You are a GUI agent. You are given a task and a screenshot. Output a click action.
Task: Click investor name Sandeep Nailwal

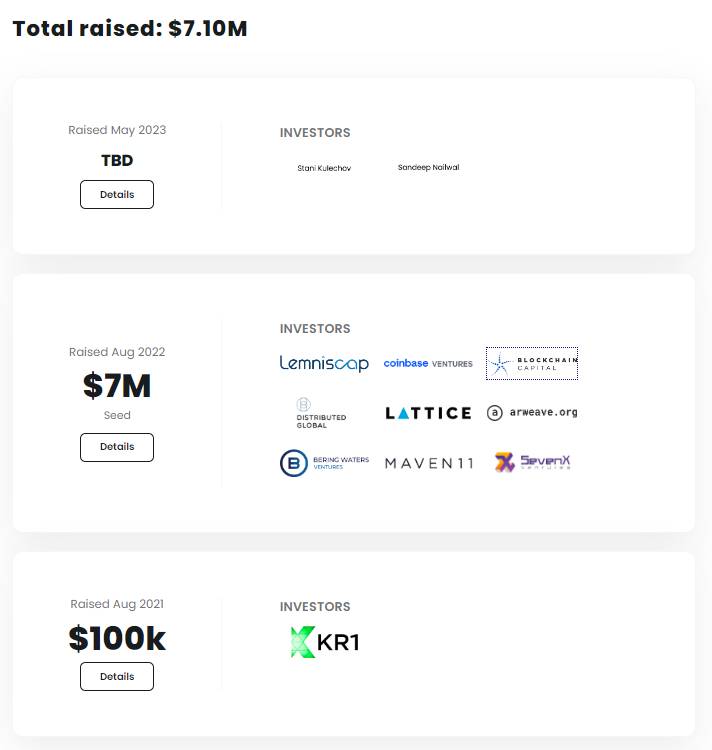click(428, 167)
